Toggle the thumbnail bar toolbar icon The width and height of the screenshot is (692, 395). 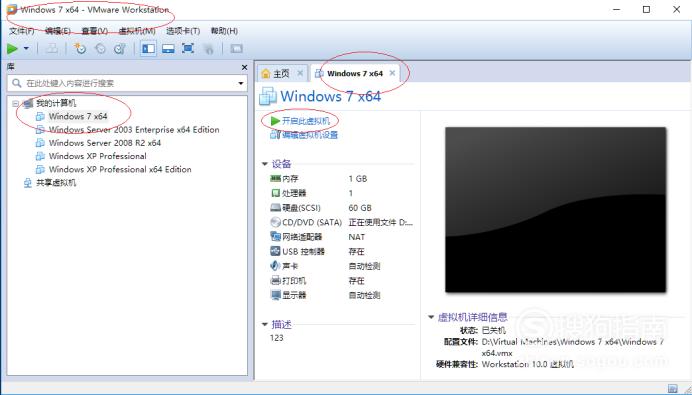(168, 49)
